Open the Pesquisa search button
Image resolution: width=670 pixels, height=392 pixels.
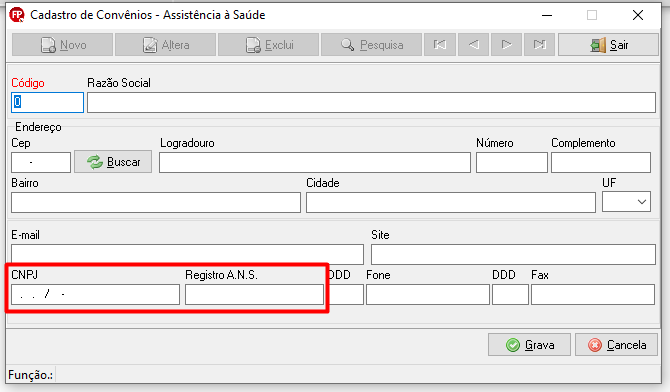(x=371, y=44)
